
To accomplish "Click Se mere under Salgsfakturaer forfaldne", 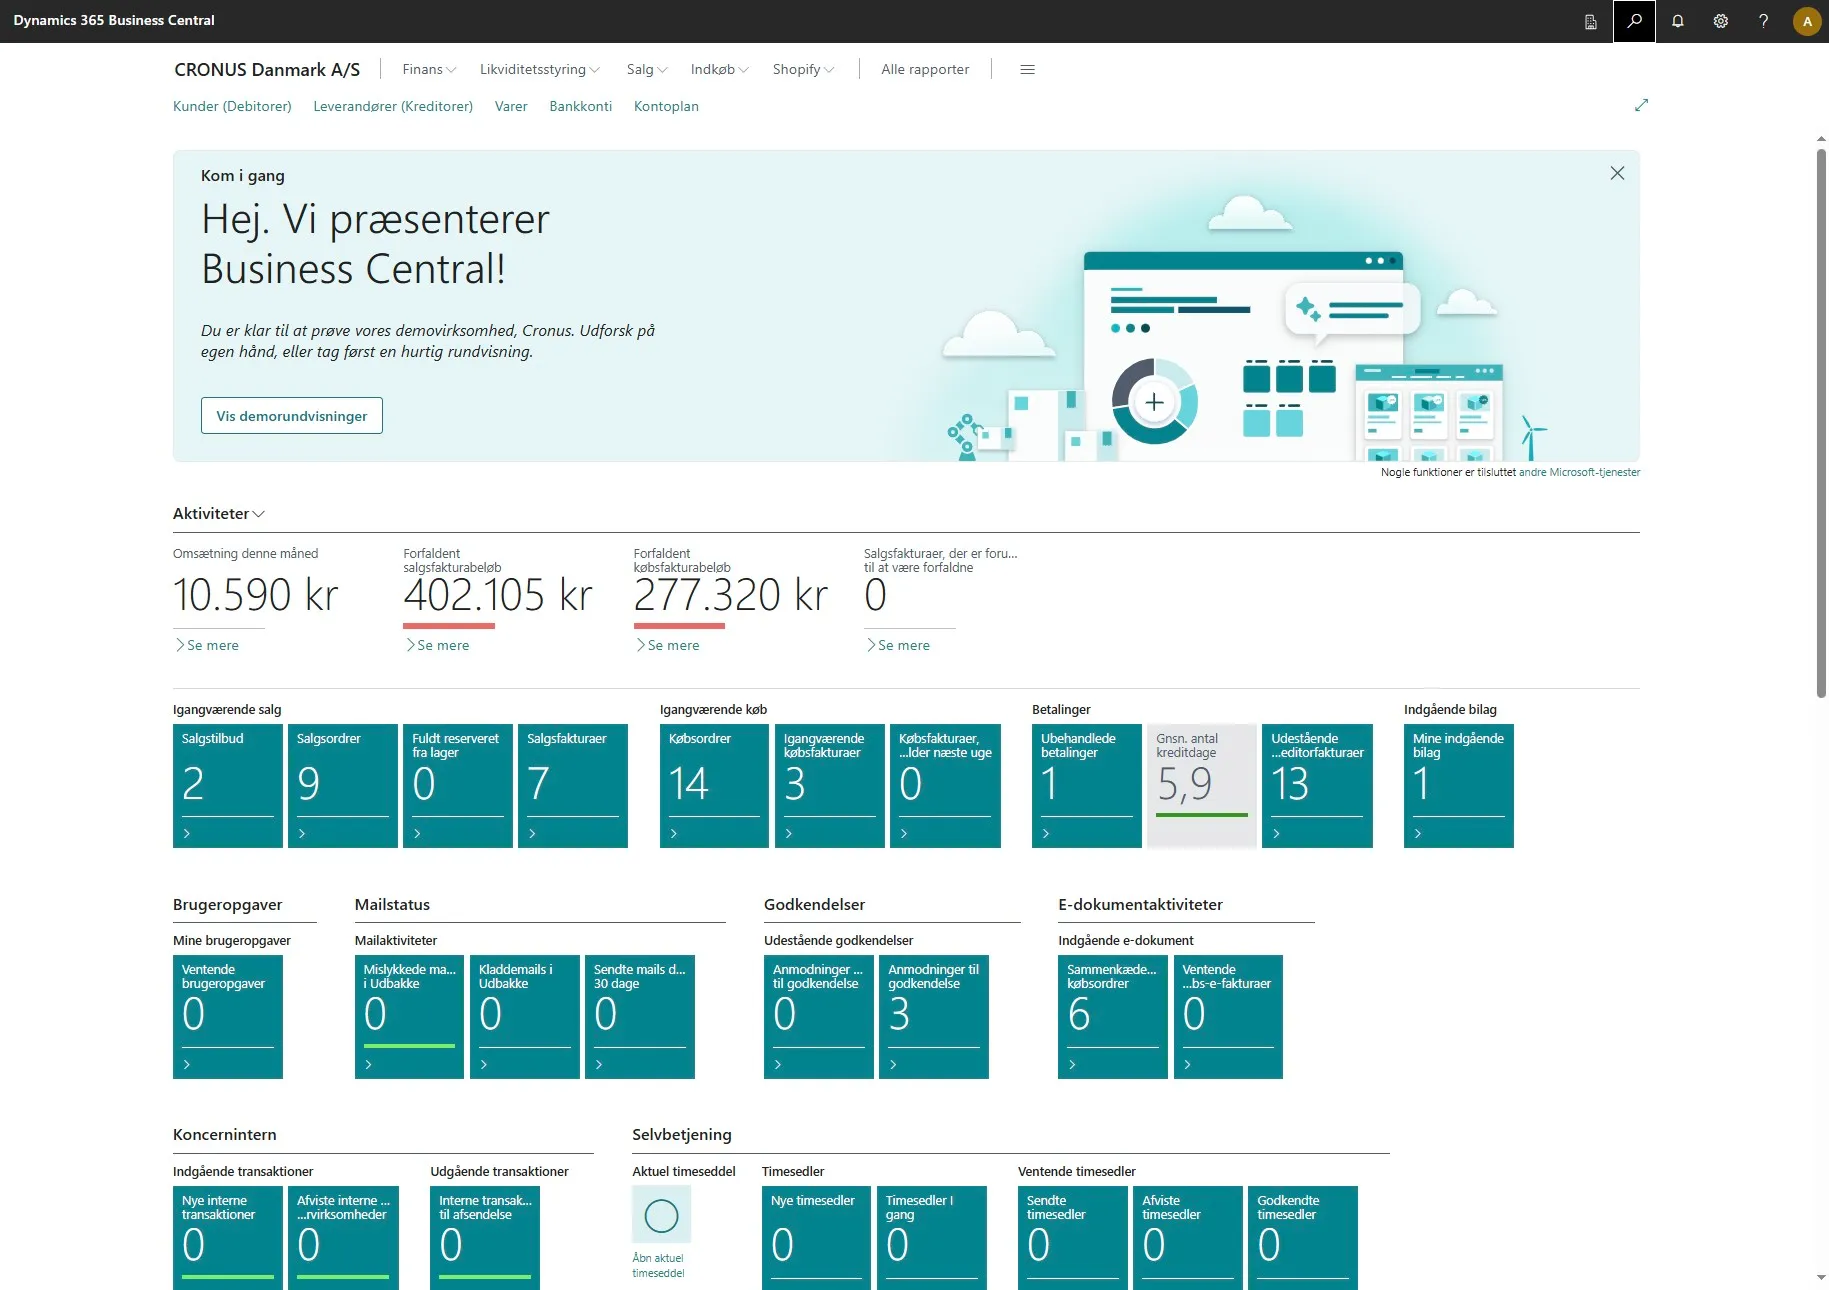I will [x=899, y=645].
